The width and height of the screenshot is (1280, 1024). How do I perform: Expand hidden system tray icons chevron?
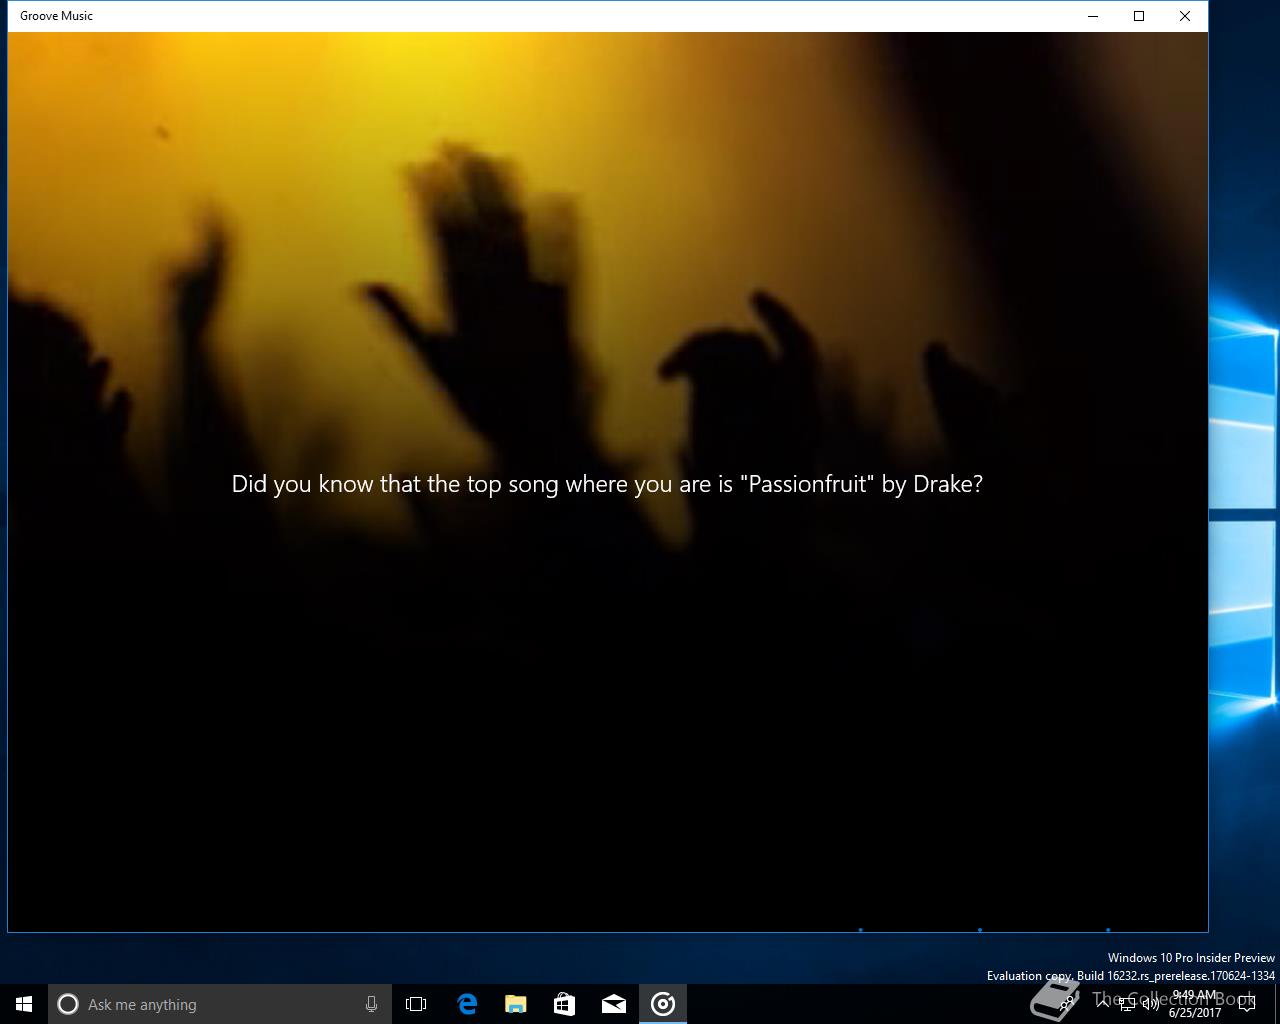1104,1004
